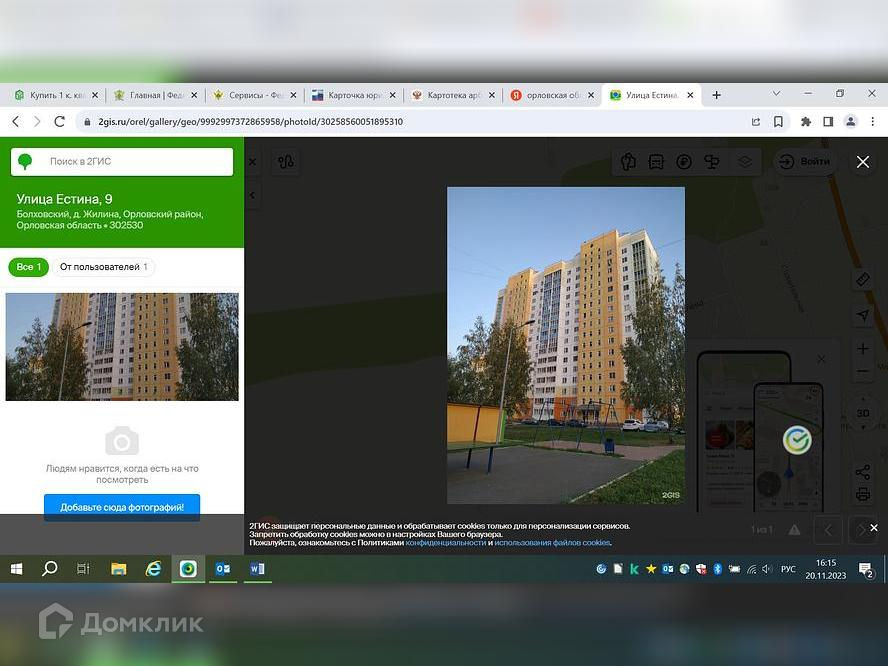Screen dimensions: 888x666
Task: Click 'Добавьте сюда фотографий!' button
Action: [122, 507]
